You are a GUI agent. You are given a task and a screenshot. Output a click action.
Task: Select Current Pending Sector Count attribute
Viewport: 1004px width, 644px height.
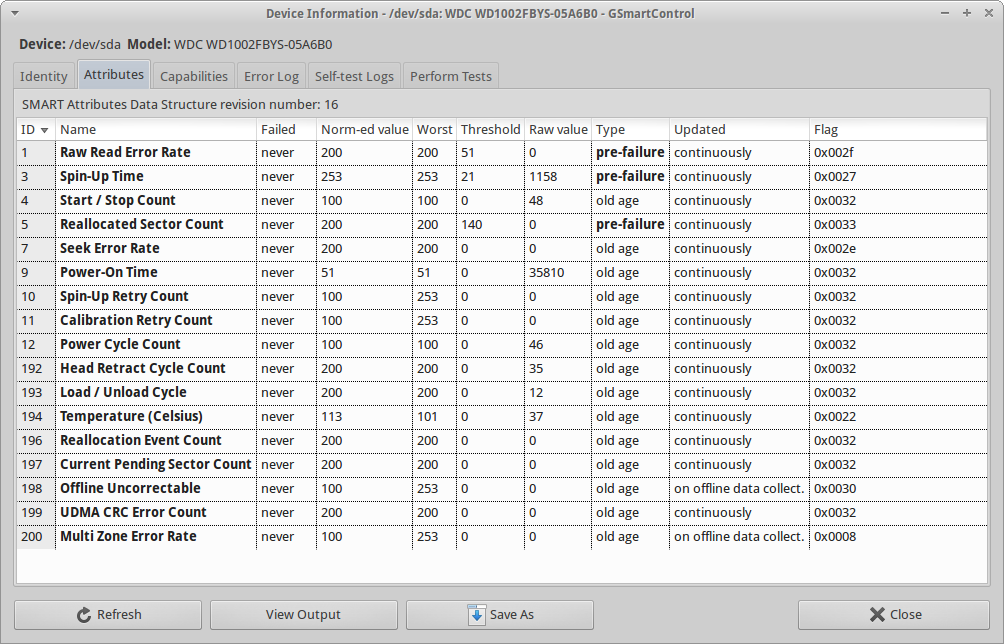coord(502,465)
